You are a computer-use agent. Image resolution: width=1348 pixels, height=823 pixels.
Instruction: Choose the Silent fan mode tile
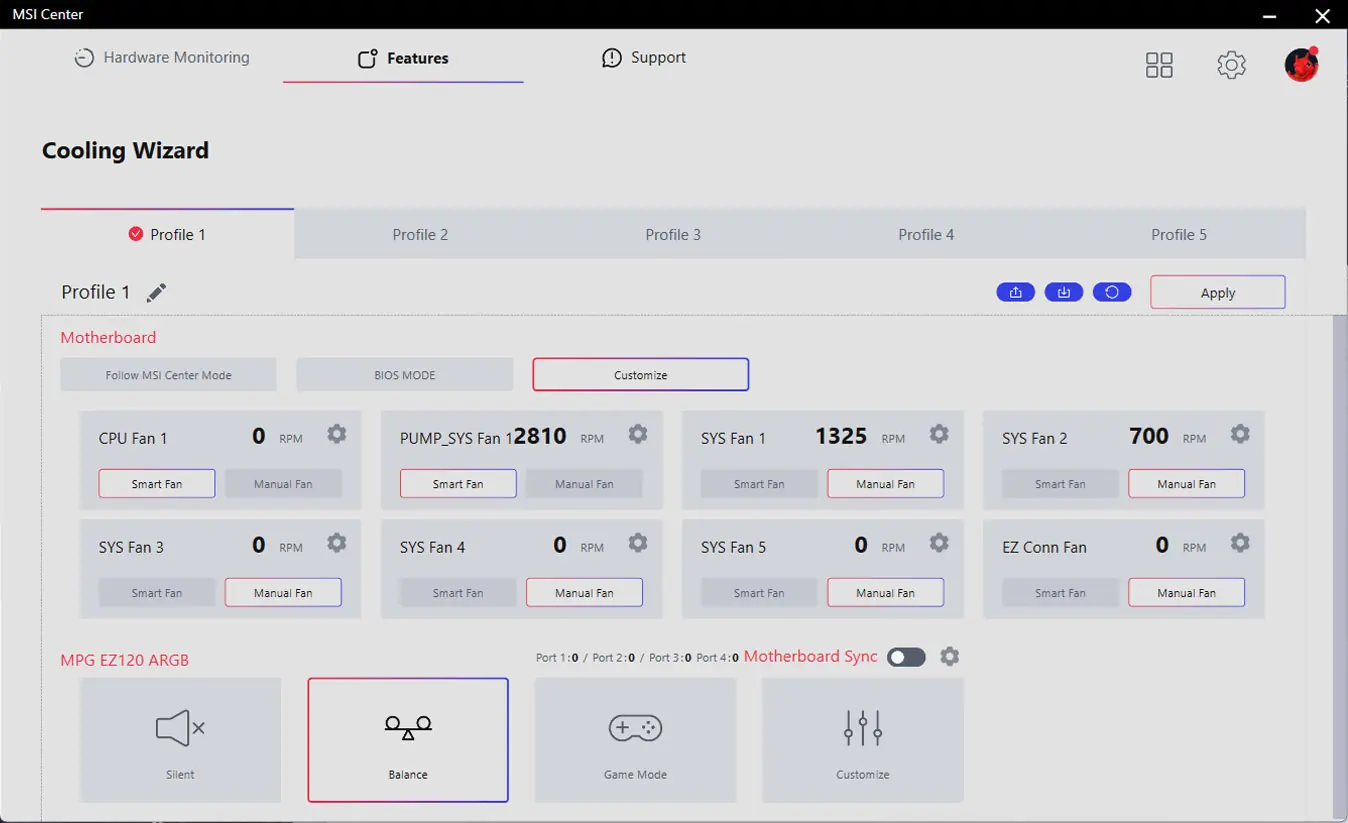click(180, 740)
